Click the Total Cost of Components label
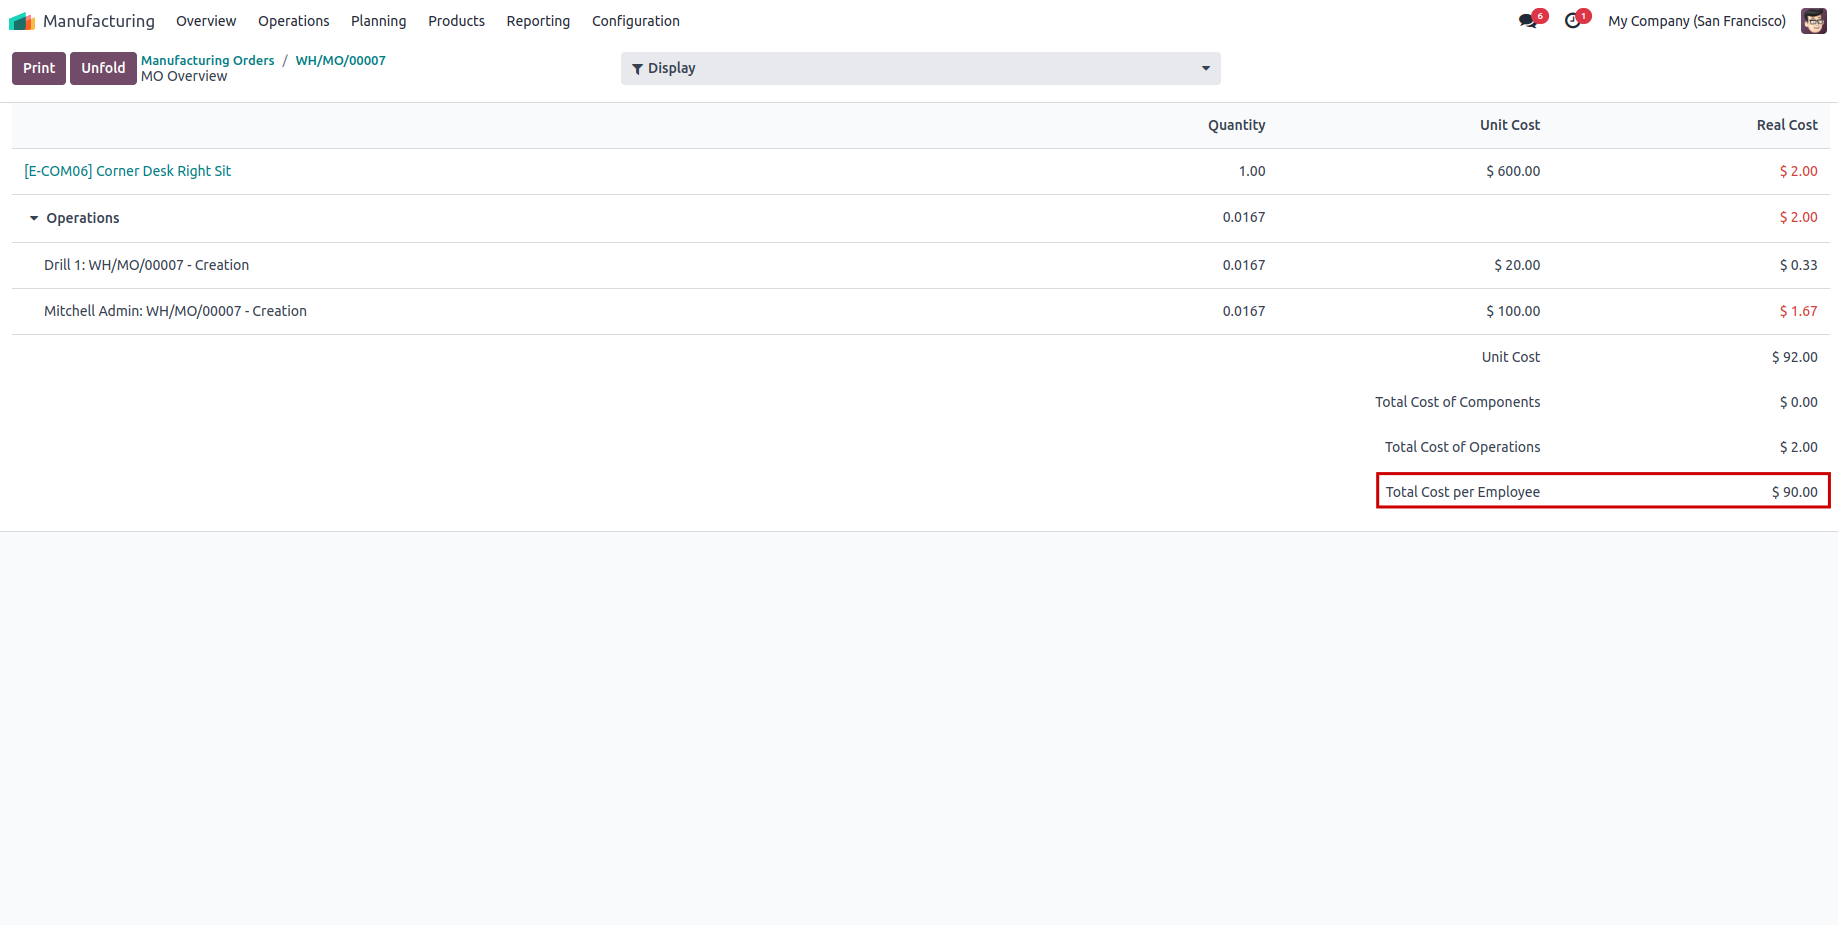 click(x=1457, y=402)
